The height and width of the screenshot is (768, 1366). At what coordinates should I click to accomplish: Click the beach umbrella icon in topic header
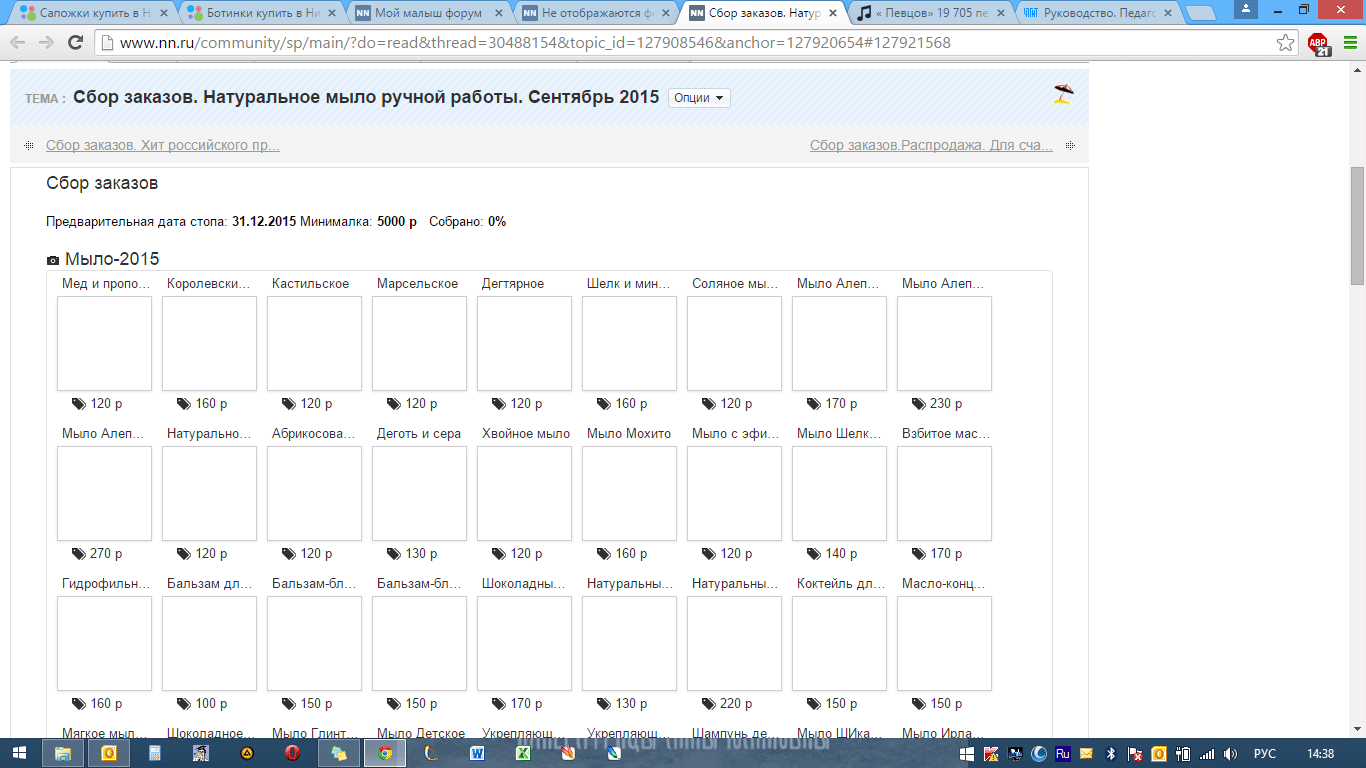pos(1063,94)
